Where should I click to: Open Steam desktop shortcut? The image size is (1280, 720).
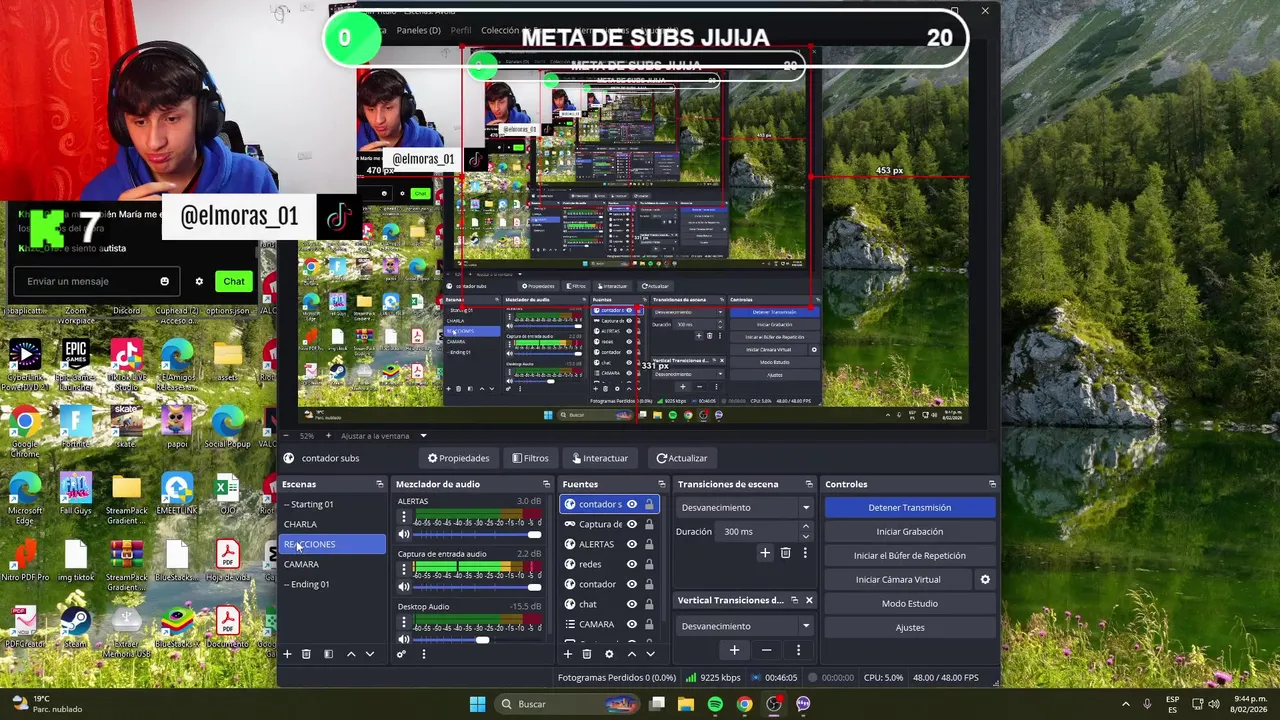point(75,627)
